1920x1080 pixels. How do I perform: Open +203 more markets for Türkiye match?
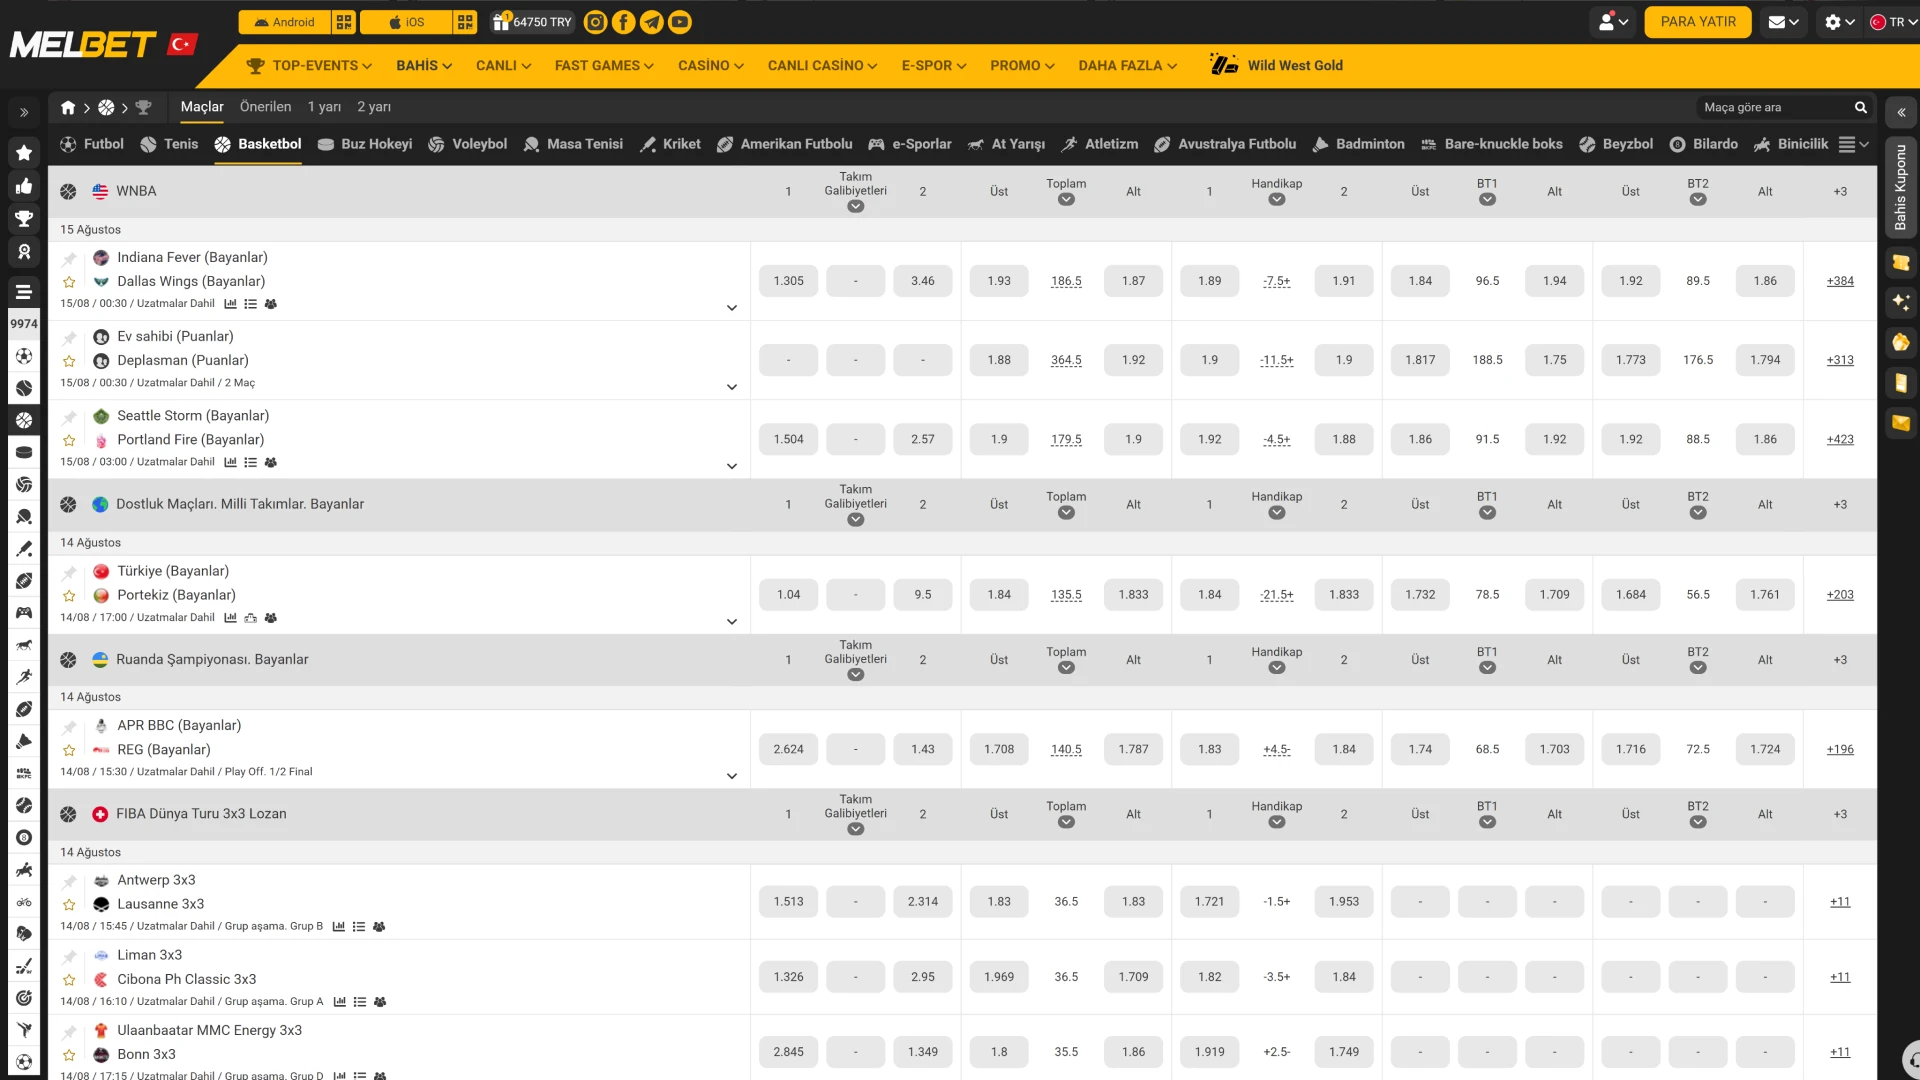click(x=1840, y=595)
